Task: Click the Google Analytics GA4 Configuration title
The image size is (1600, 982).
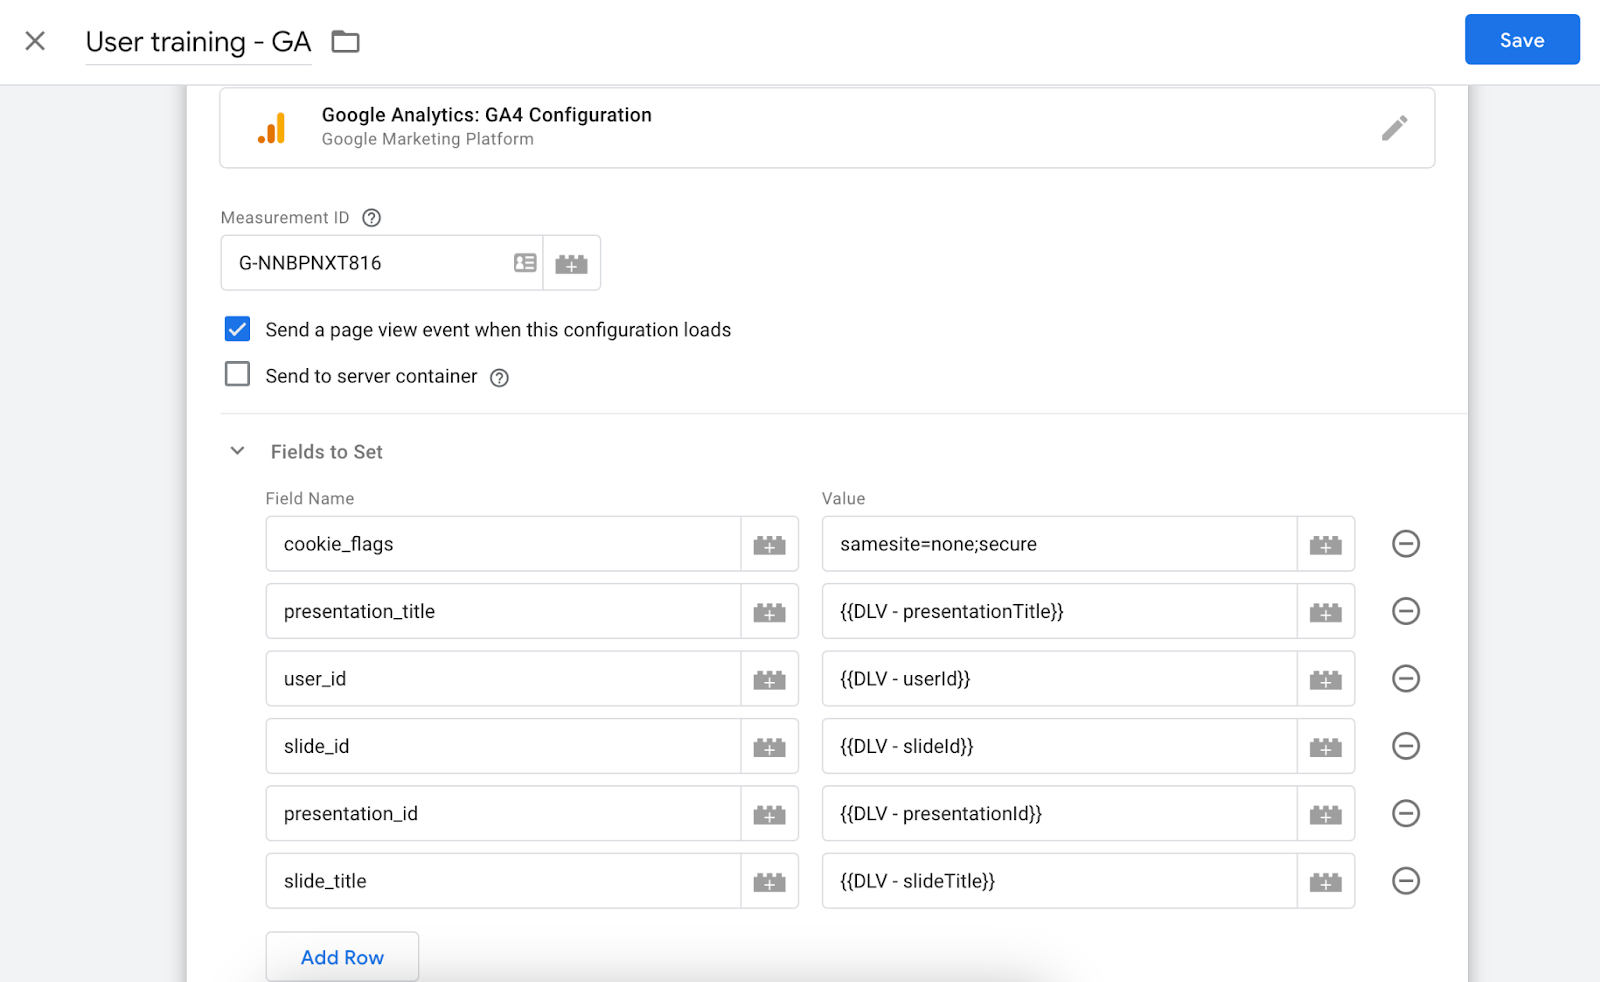Action: click(x=486, y=115)
